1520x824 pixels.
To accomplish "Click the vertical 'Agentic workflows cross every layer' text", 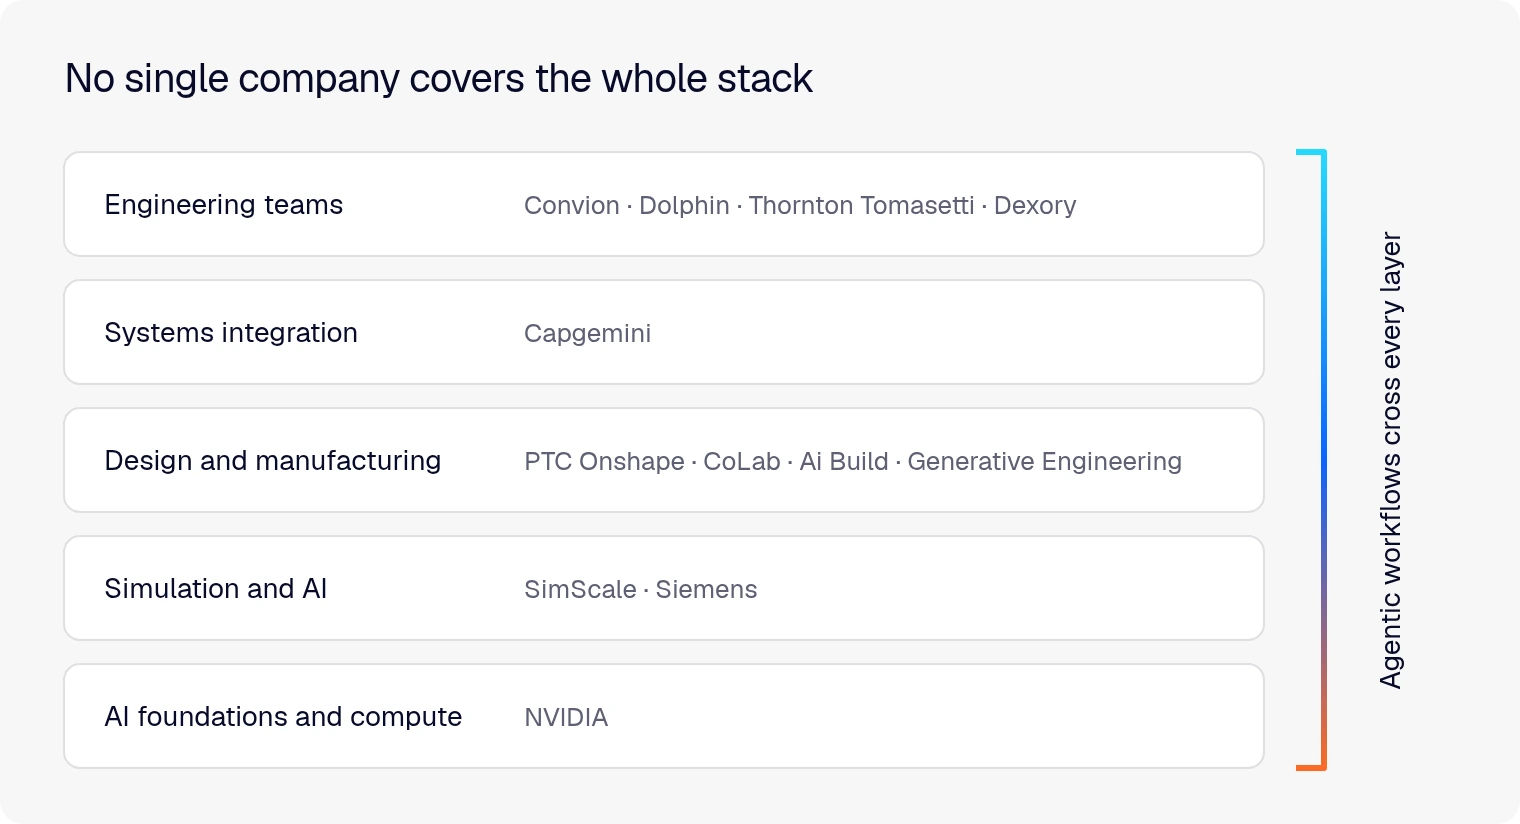I will [1391, 460].
